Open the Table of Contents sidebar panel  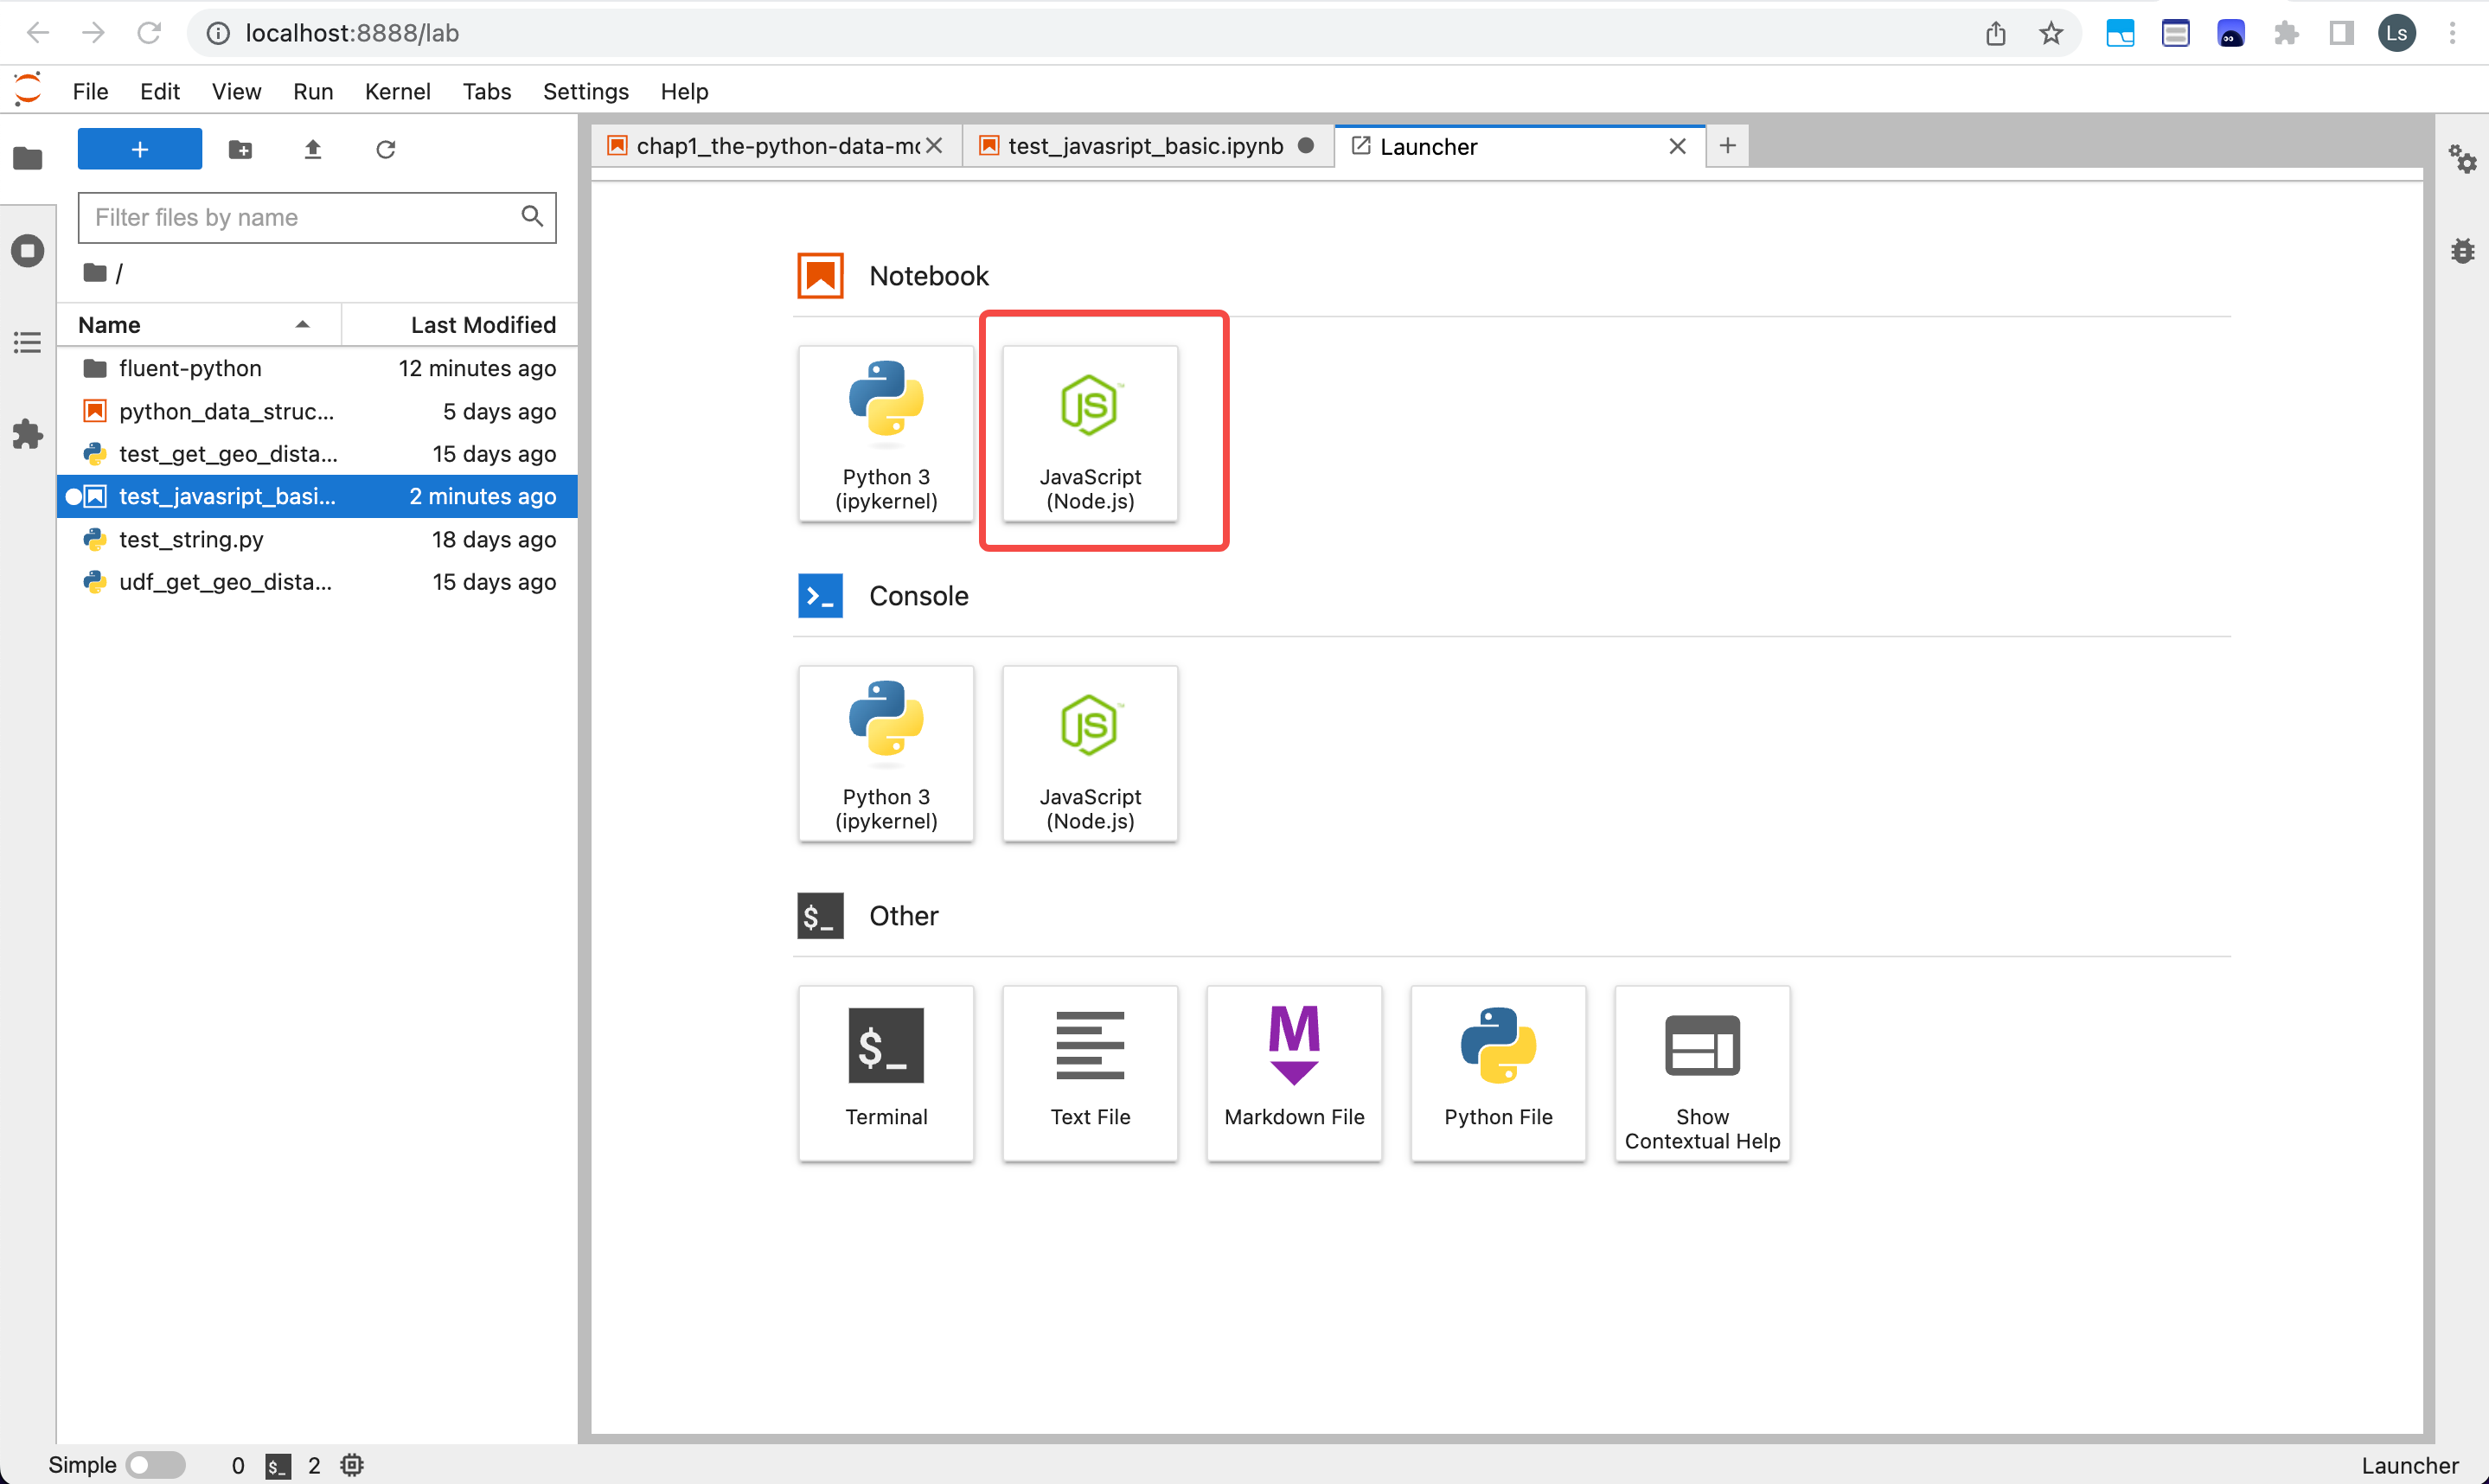coord(28,343)
